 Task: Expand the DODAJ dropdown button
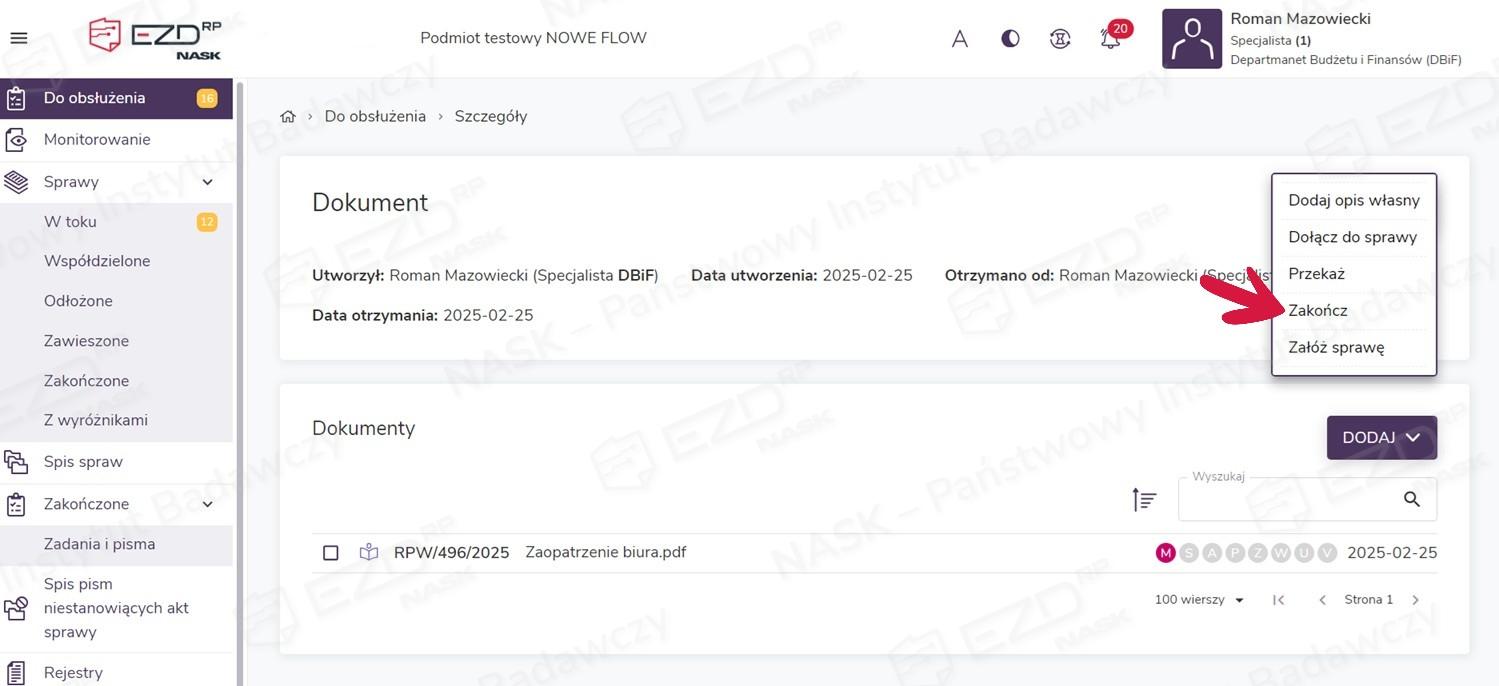coord(1381,438)
